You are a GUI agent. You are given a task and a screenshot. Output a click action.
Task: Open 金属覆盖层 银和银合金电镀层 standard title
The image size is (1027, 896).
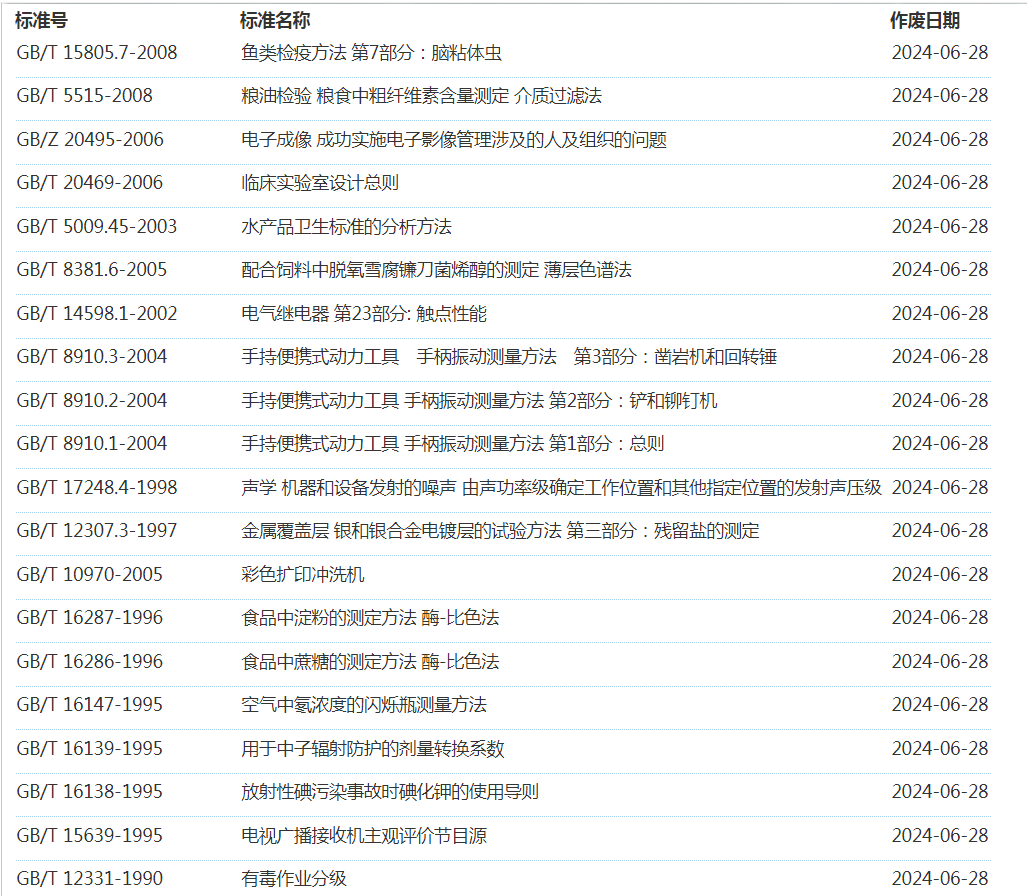pyautogui.click(x=500, y=531)
